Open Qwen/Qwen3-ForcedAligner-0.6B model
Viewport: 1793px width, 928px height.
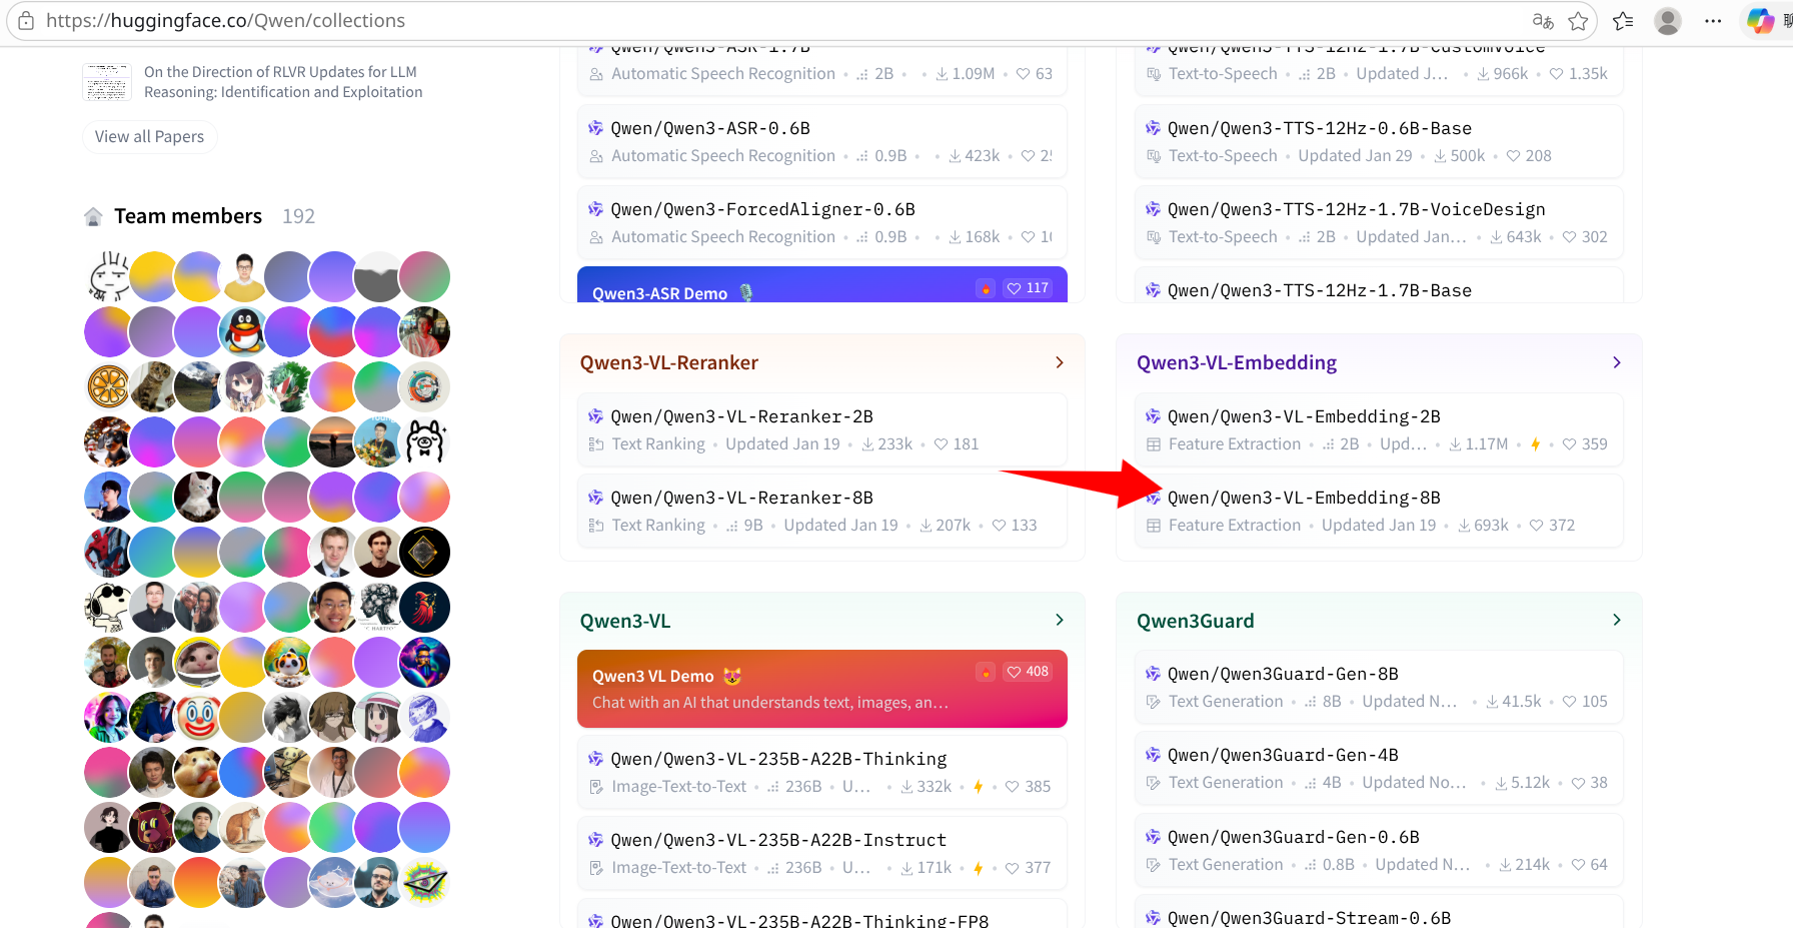pyautogui.click(x=763, y=209)
